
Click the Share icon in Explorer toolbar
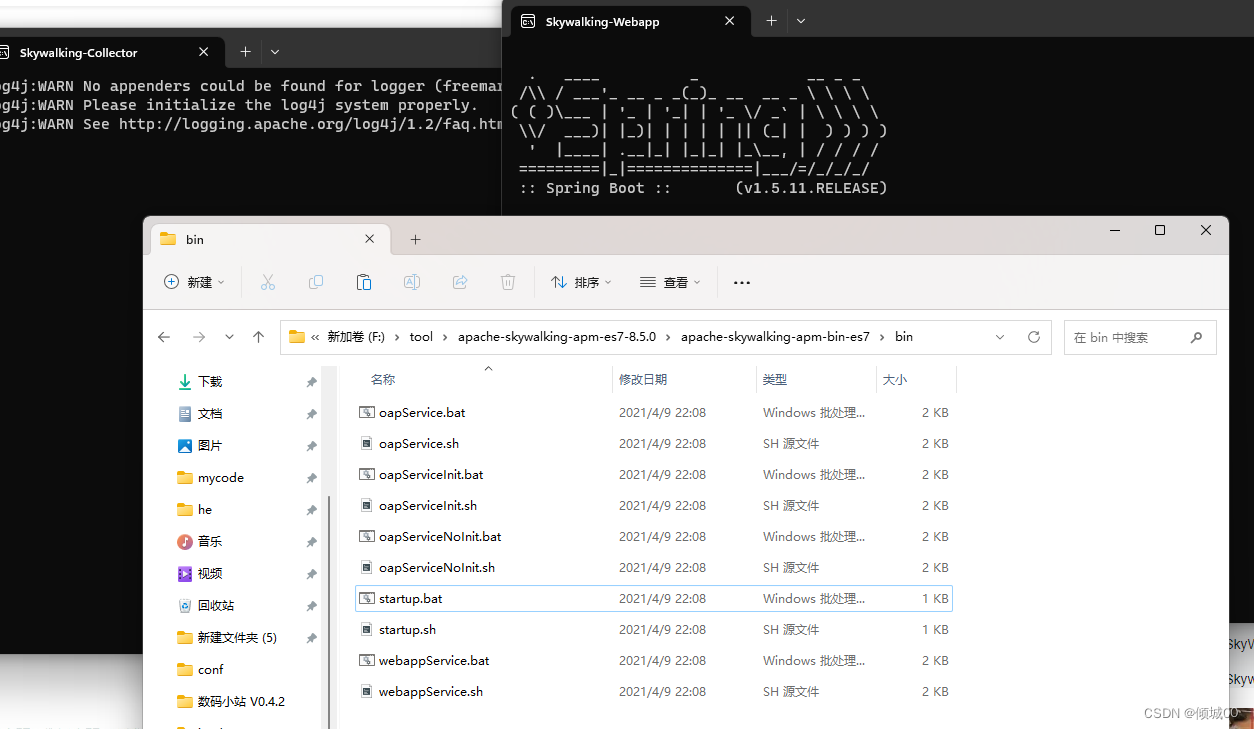[460, 283]
